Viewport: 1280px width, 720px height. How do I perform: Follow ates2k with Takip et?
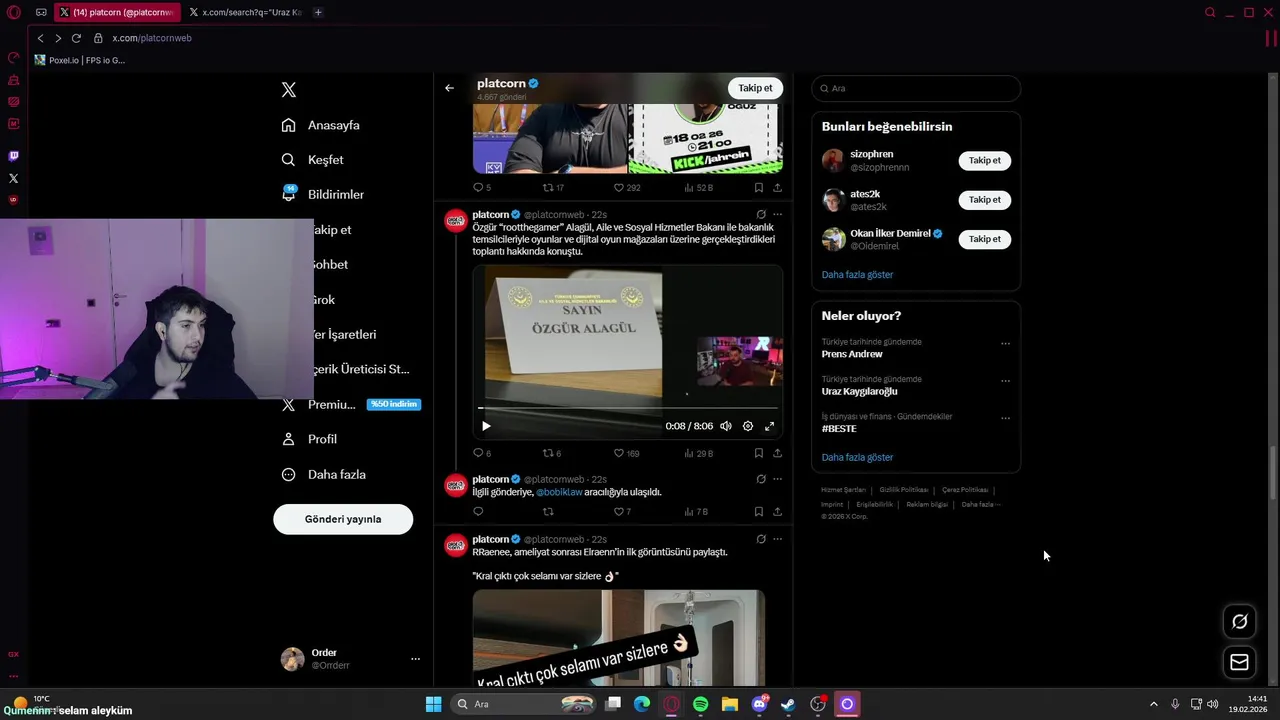point(985,199)
